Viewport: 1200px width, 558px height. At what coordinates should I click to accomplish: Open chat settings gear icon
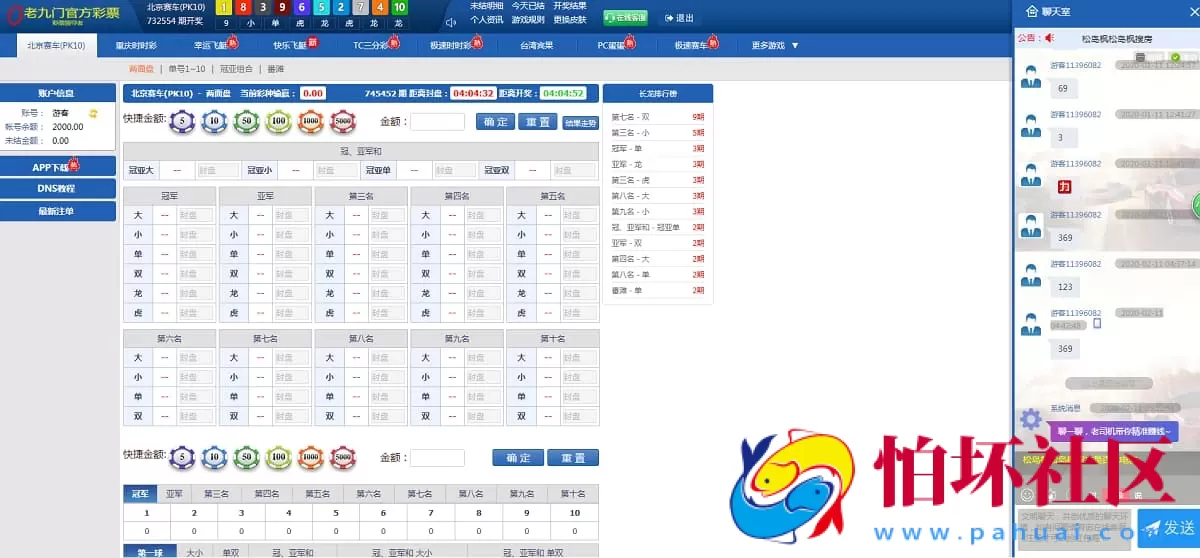[1030, 420]
